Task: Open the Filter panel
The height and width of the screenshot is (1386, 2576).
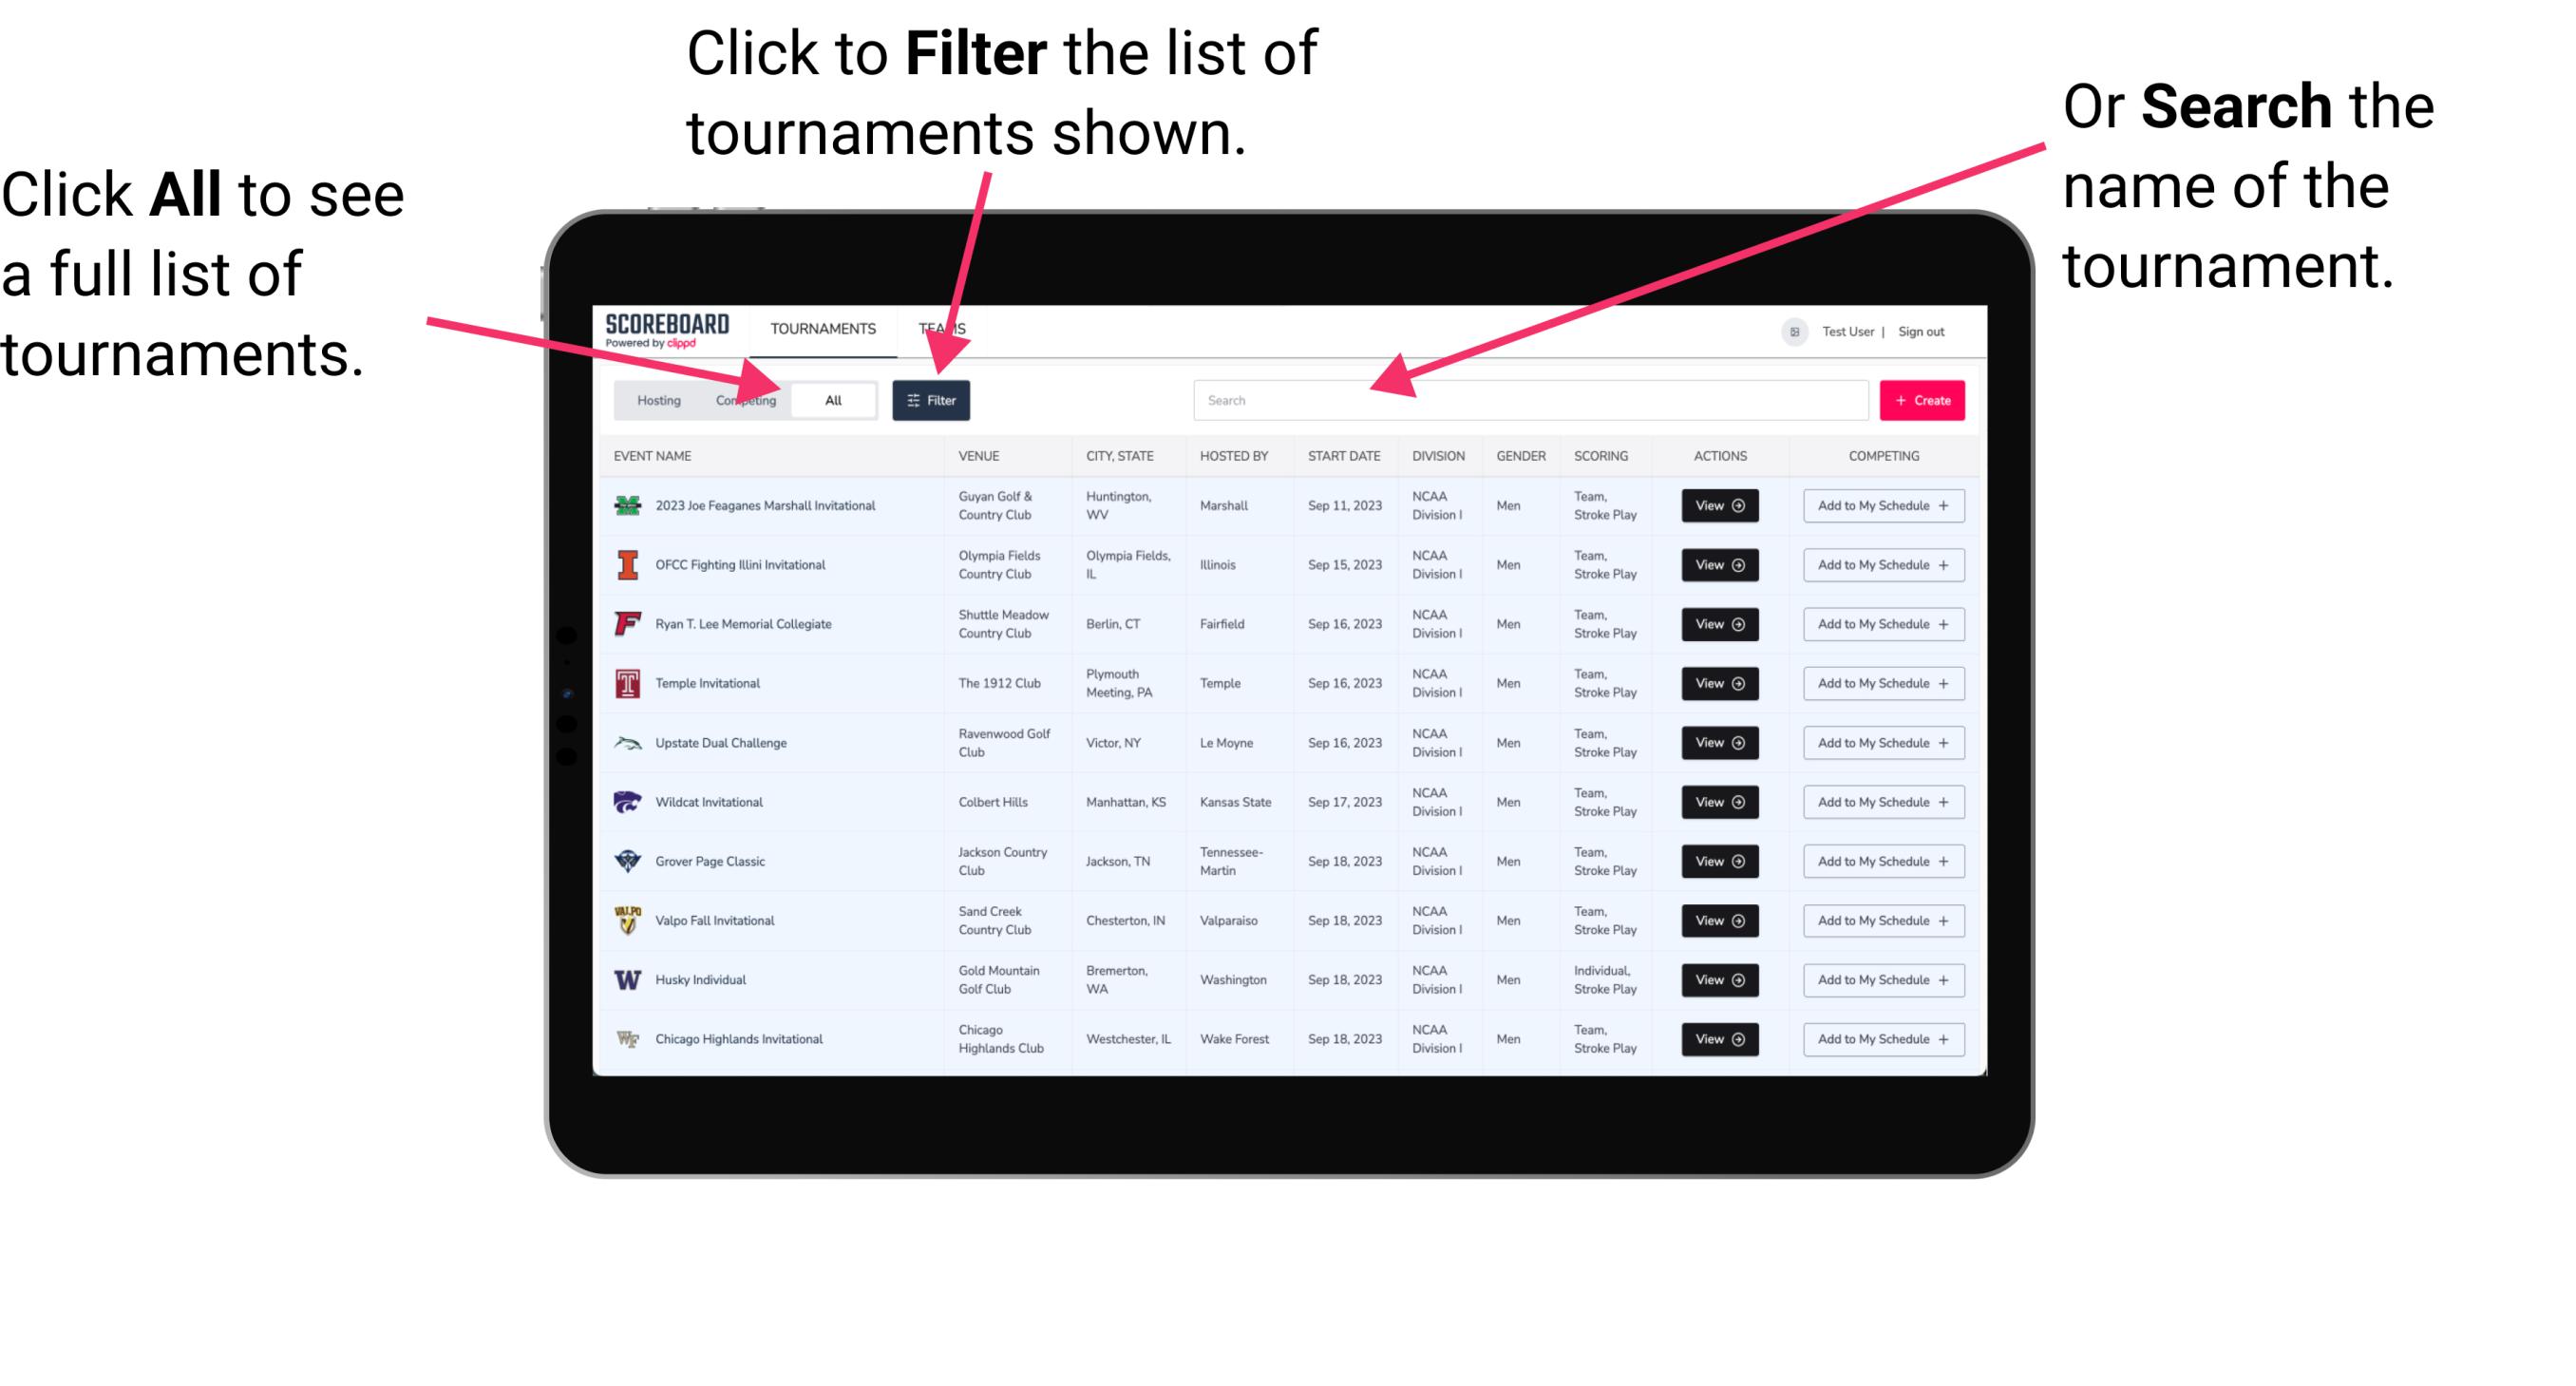Action: pyautogui.click(x=933, y=399)
